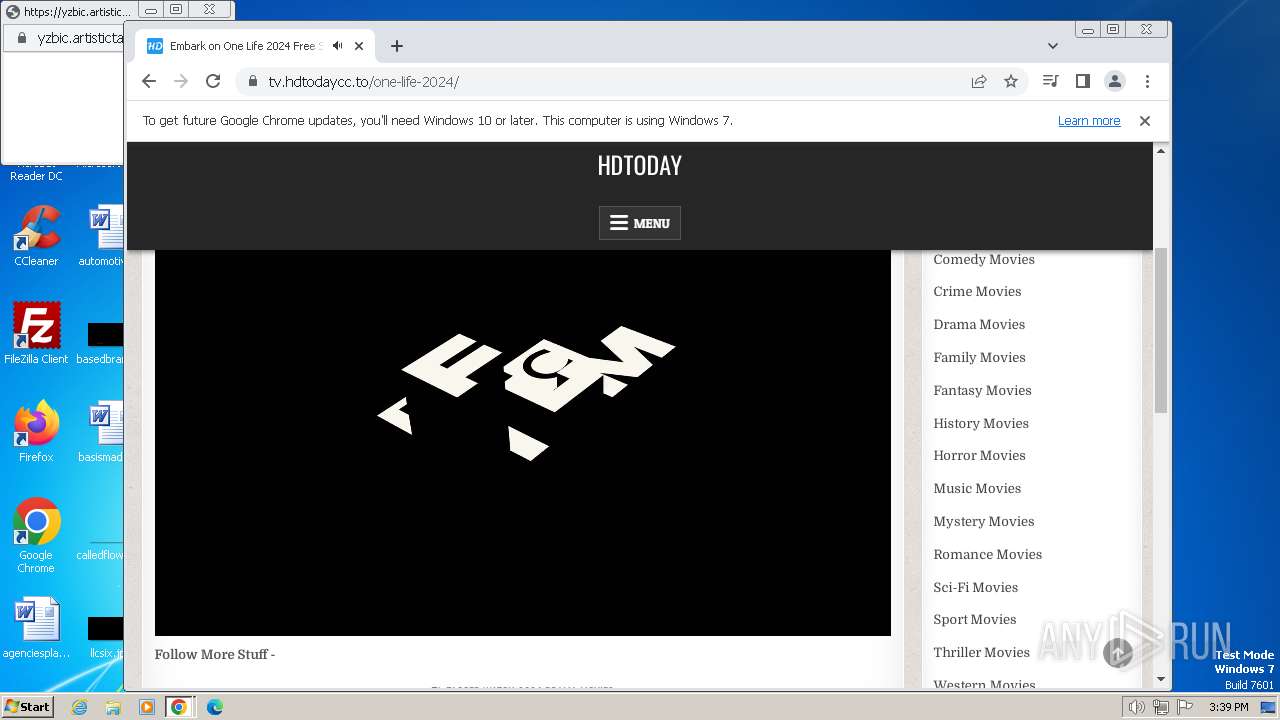Open Sci-Fi Movies category
This screenshot has height=720, width=1280.
coord(975,588)
